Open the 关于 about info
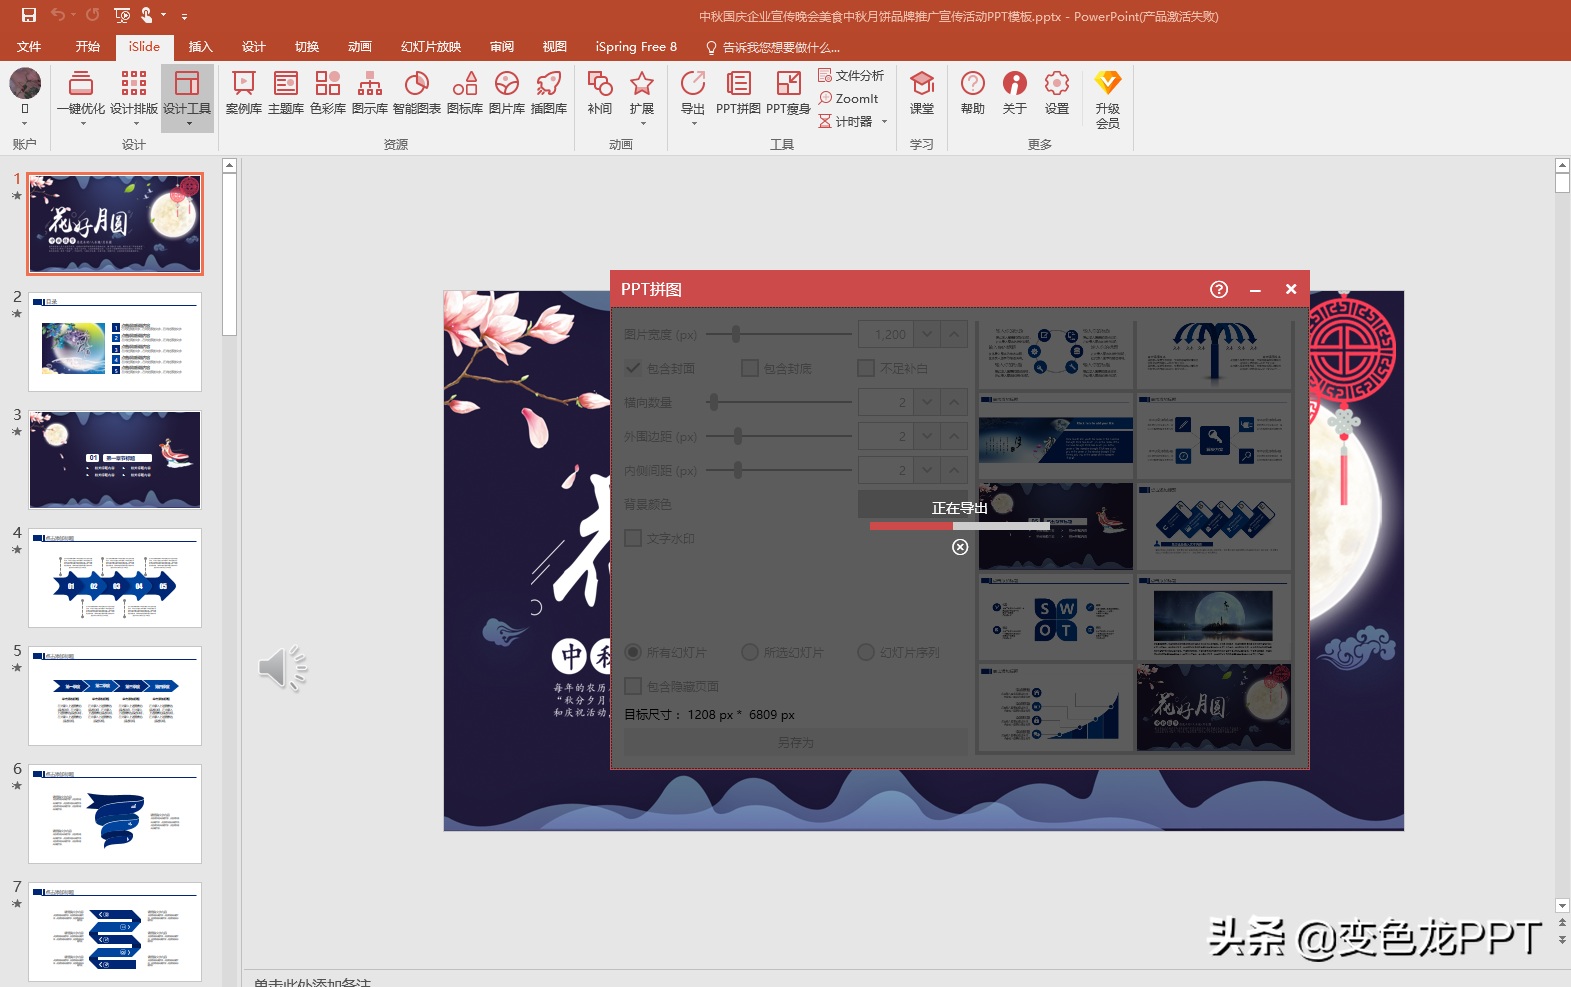This screenshot has height=987, width=1571. [x=1015, y=93]
